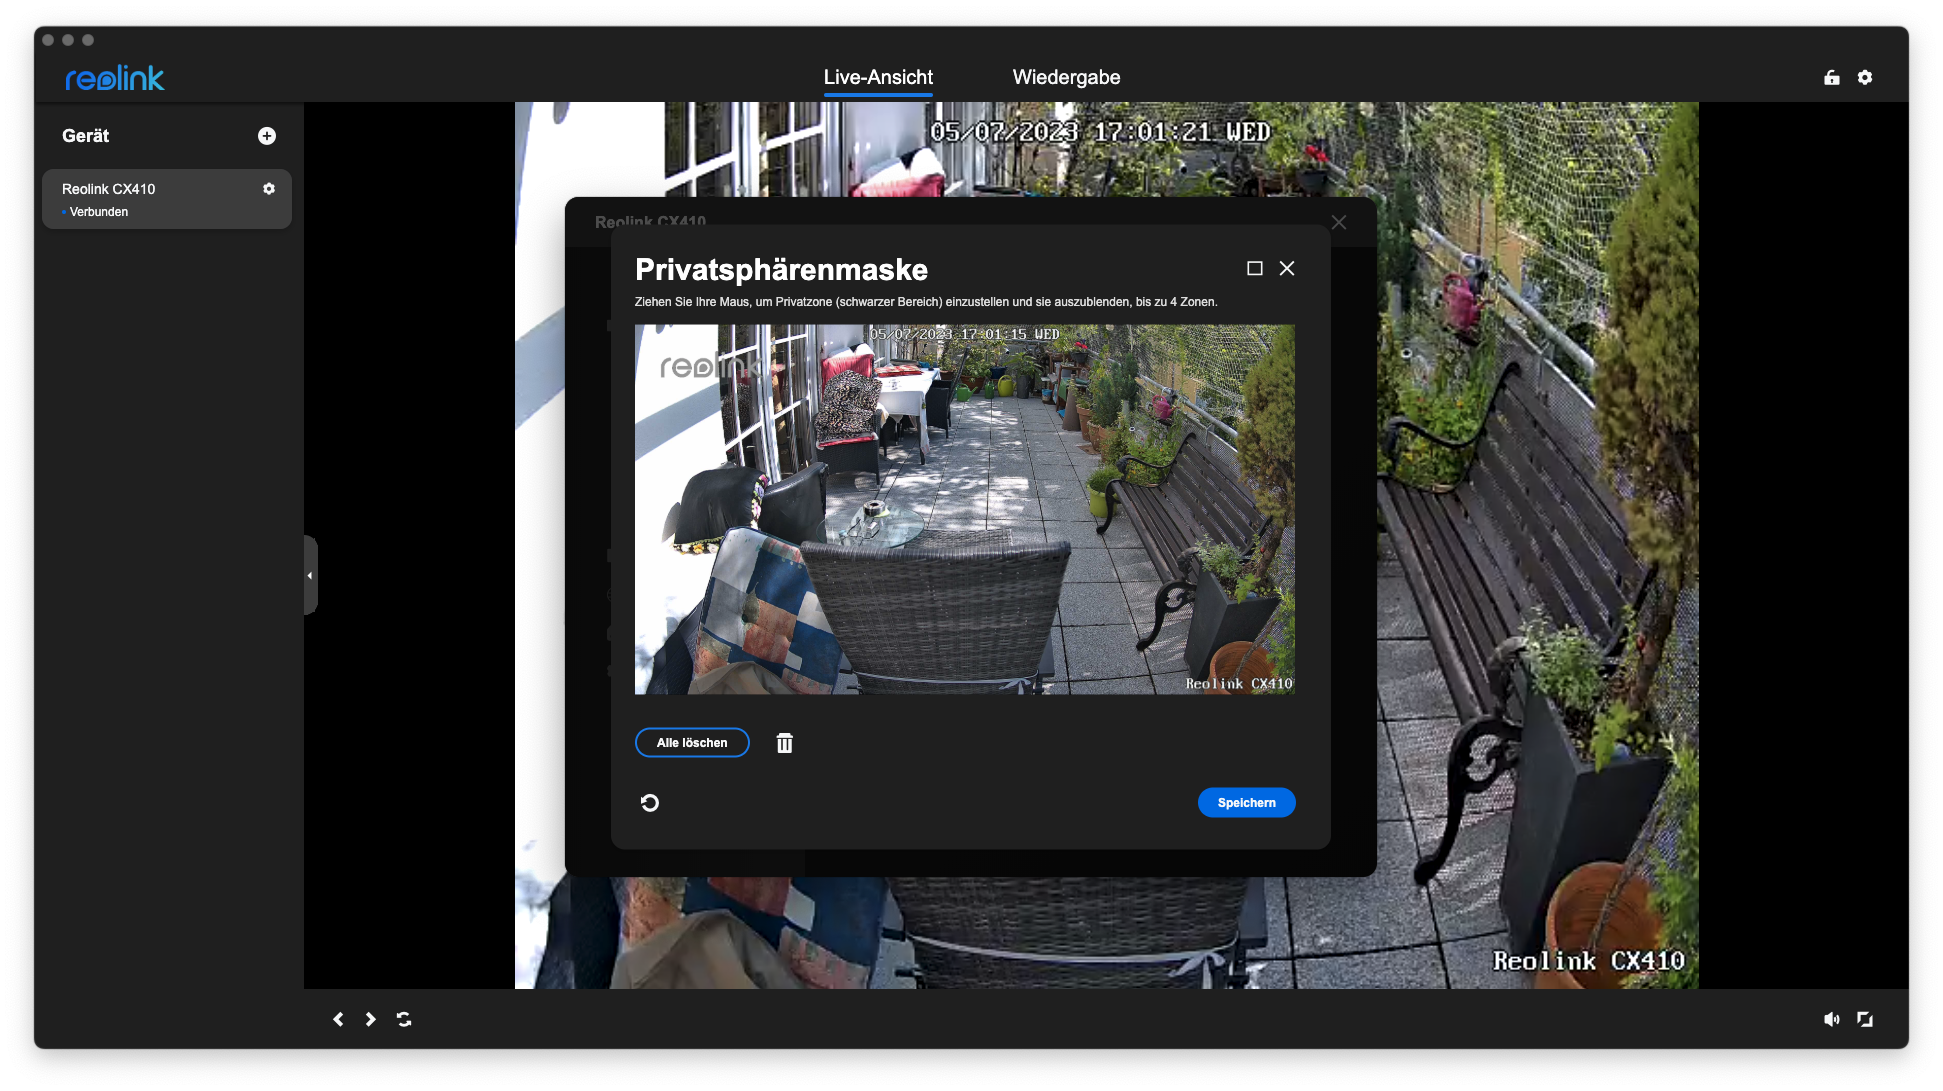Open the global settings gear icon
The width and height of the screenshot is (1943, 1091).
click(1865, 78)
